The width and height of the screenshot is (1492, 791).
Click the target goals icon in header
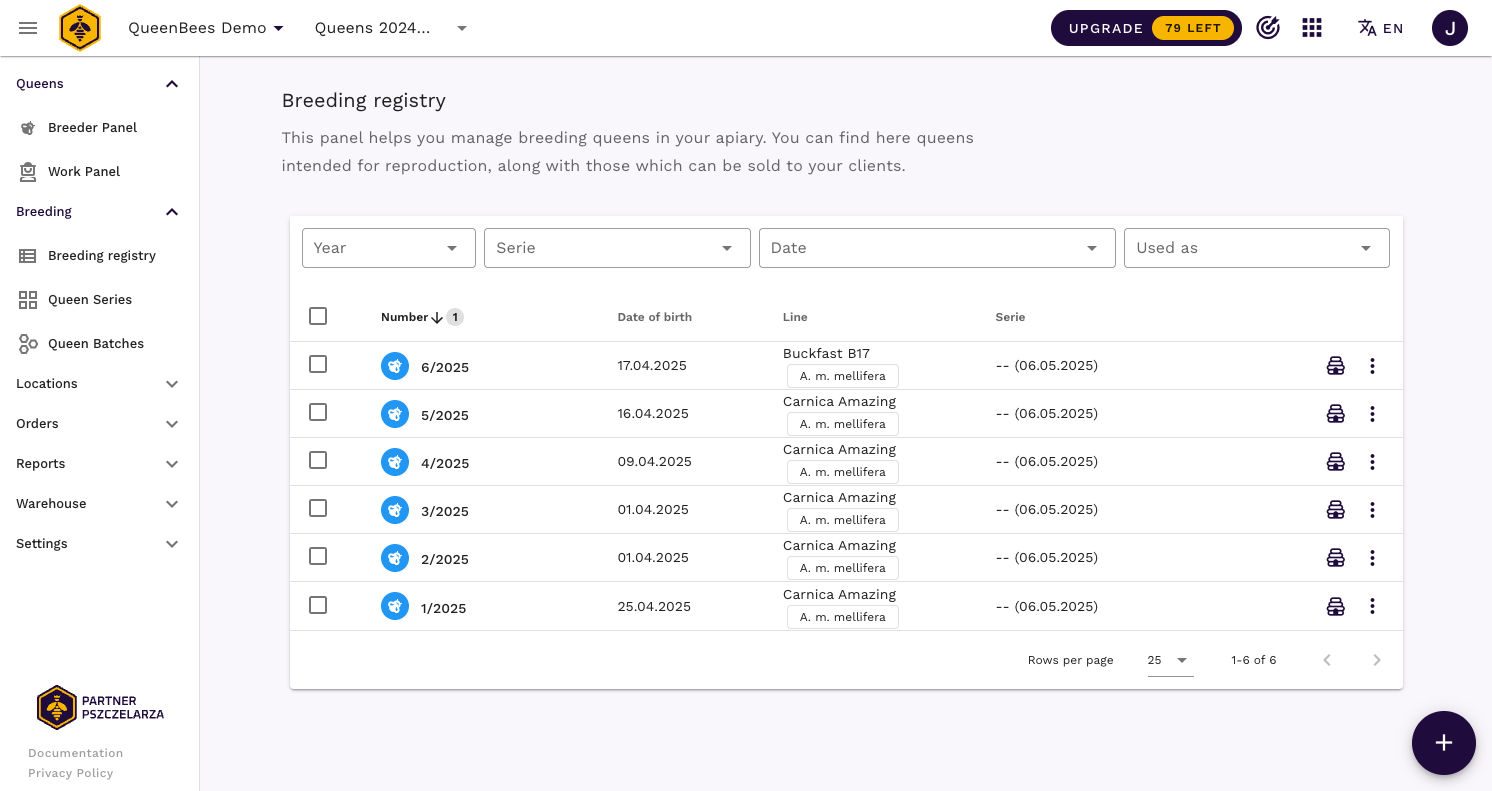[x=1268, y=28]
